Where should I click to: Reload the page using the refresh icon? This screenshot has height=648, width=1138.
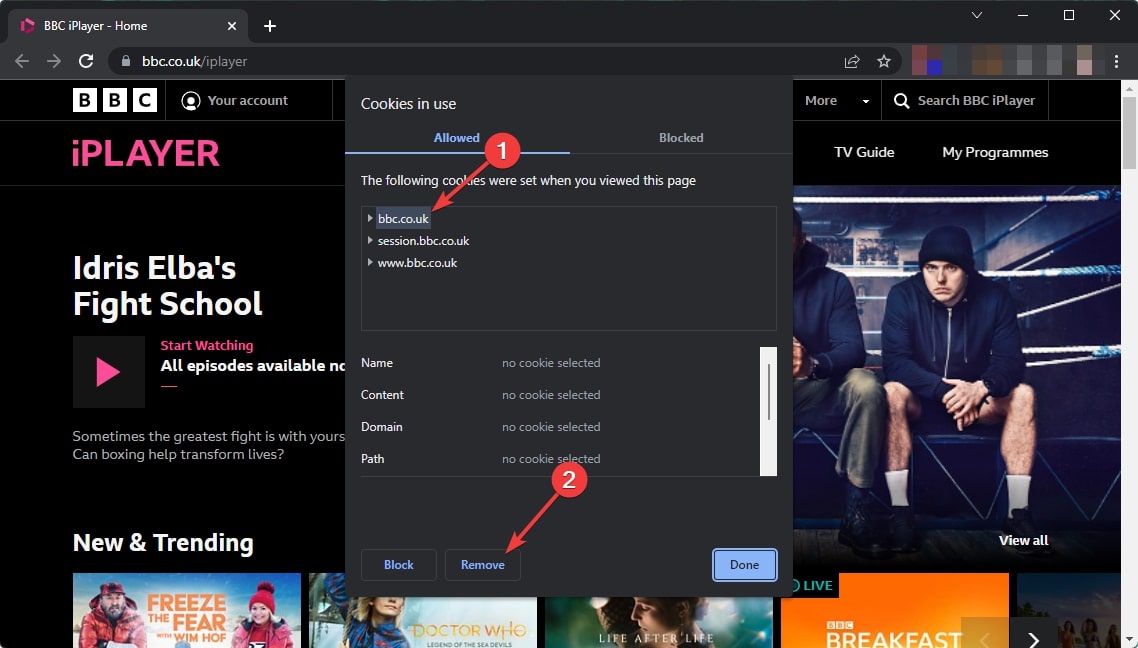[x=86, y=61]
